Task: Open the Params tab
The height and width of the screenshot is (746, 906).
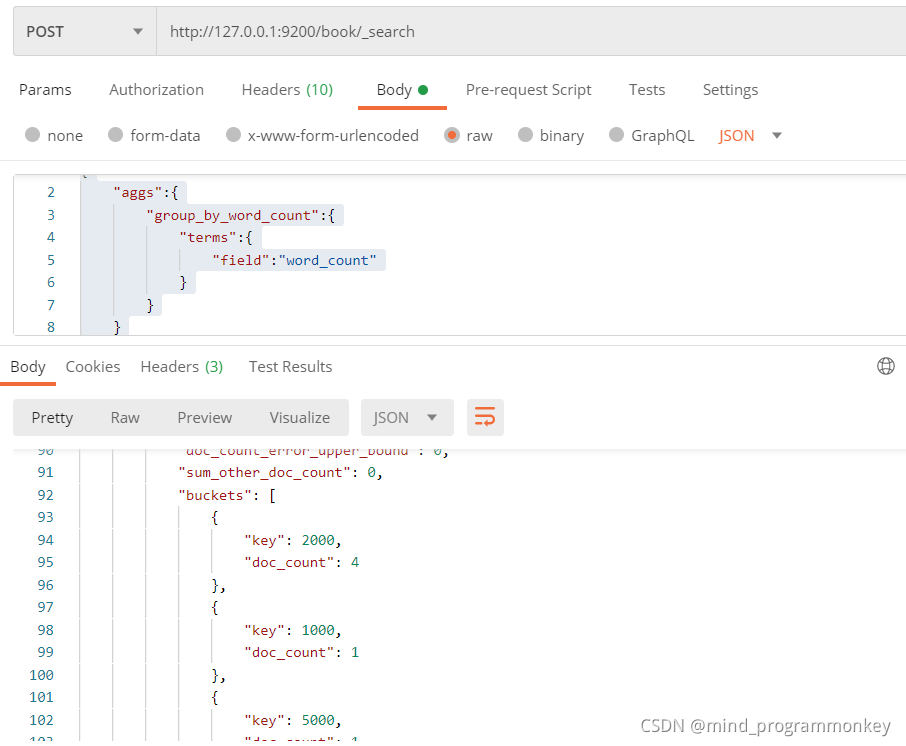Action: coord(45,90)
